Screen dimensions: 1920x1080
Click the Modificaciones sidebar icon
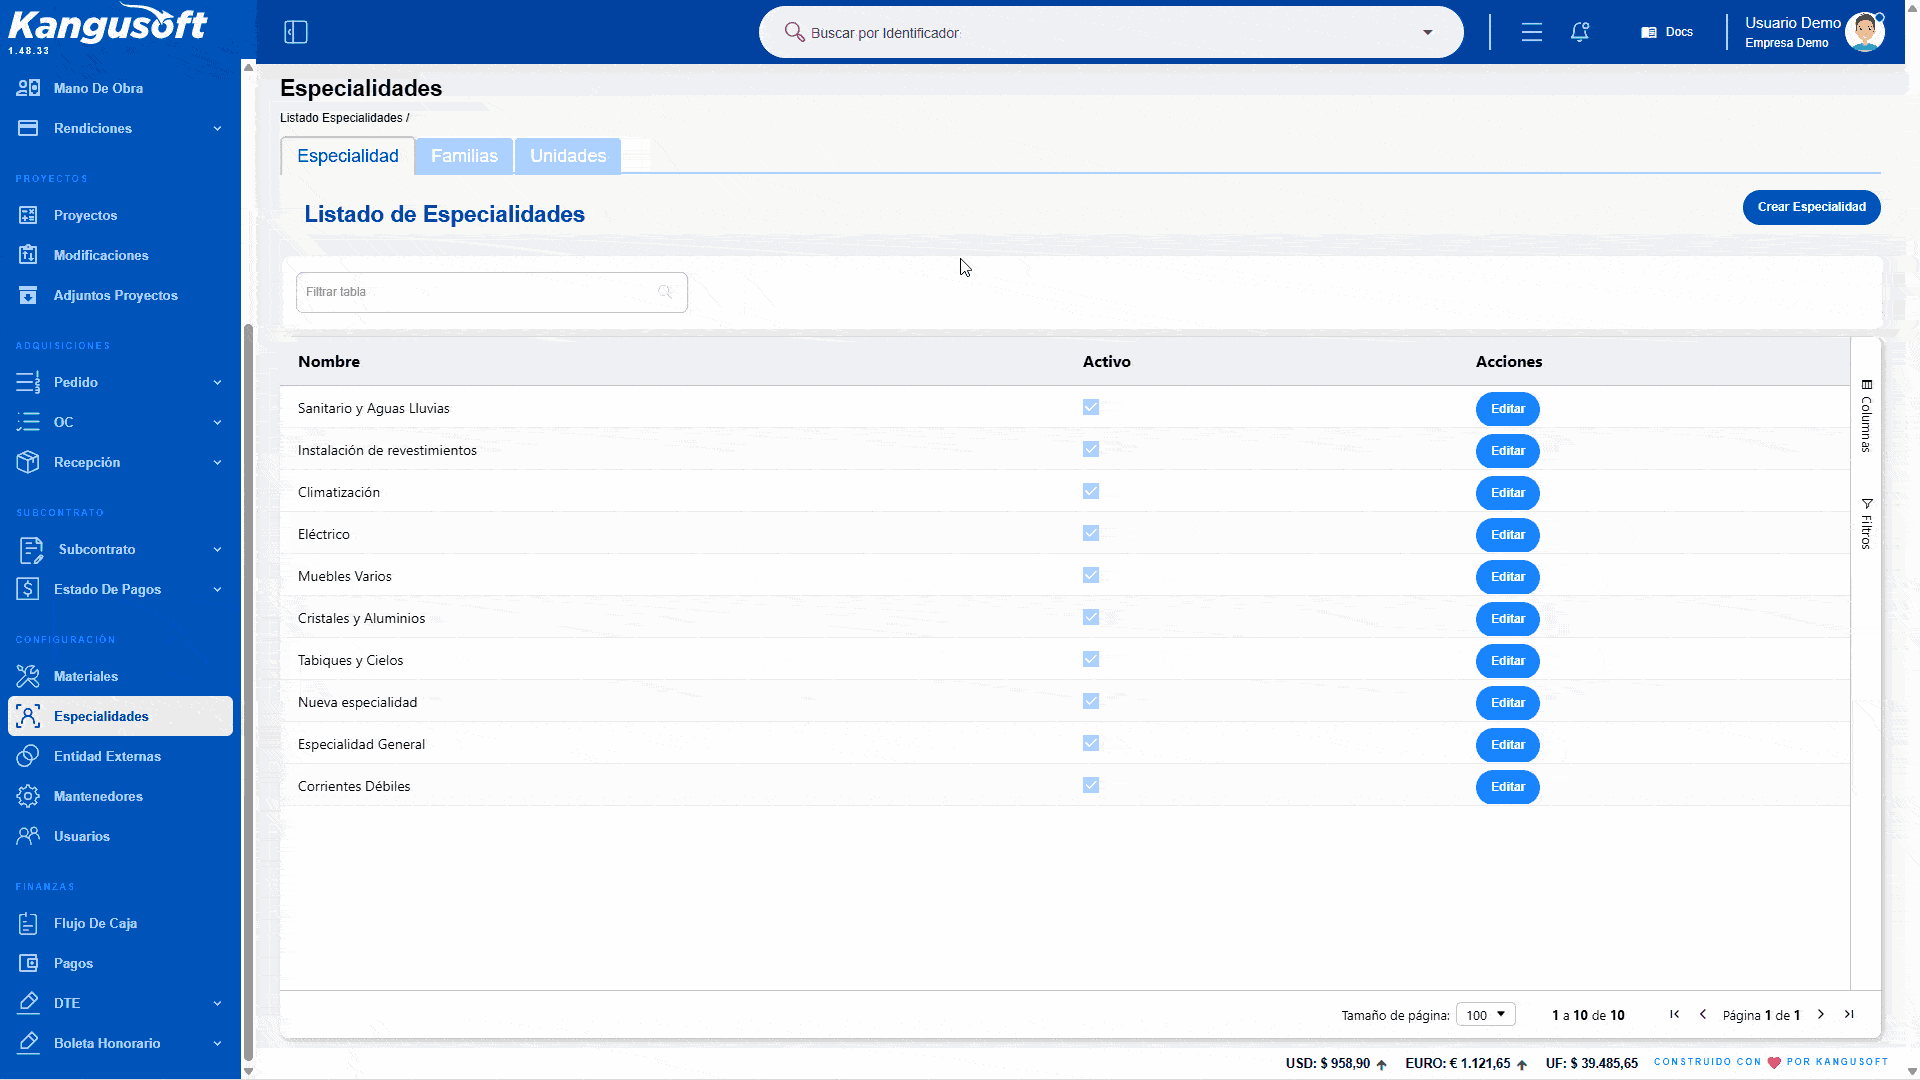pyautogui.click(x=28, y=255)
